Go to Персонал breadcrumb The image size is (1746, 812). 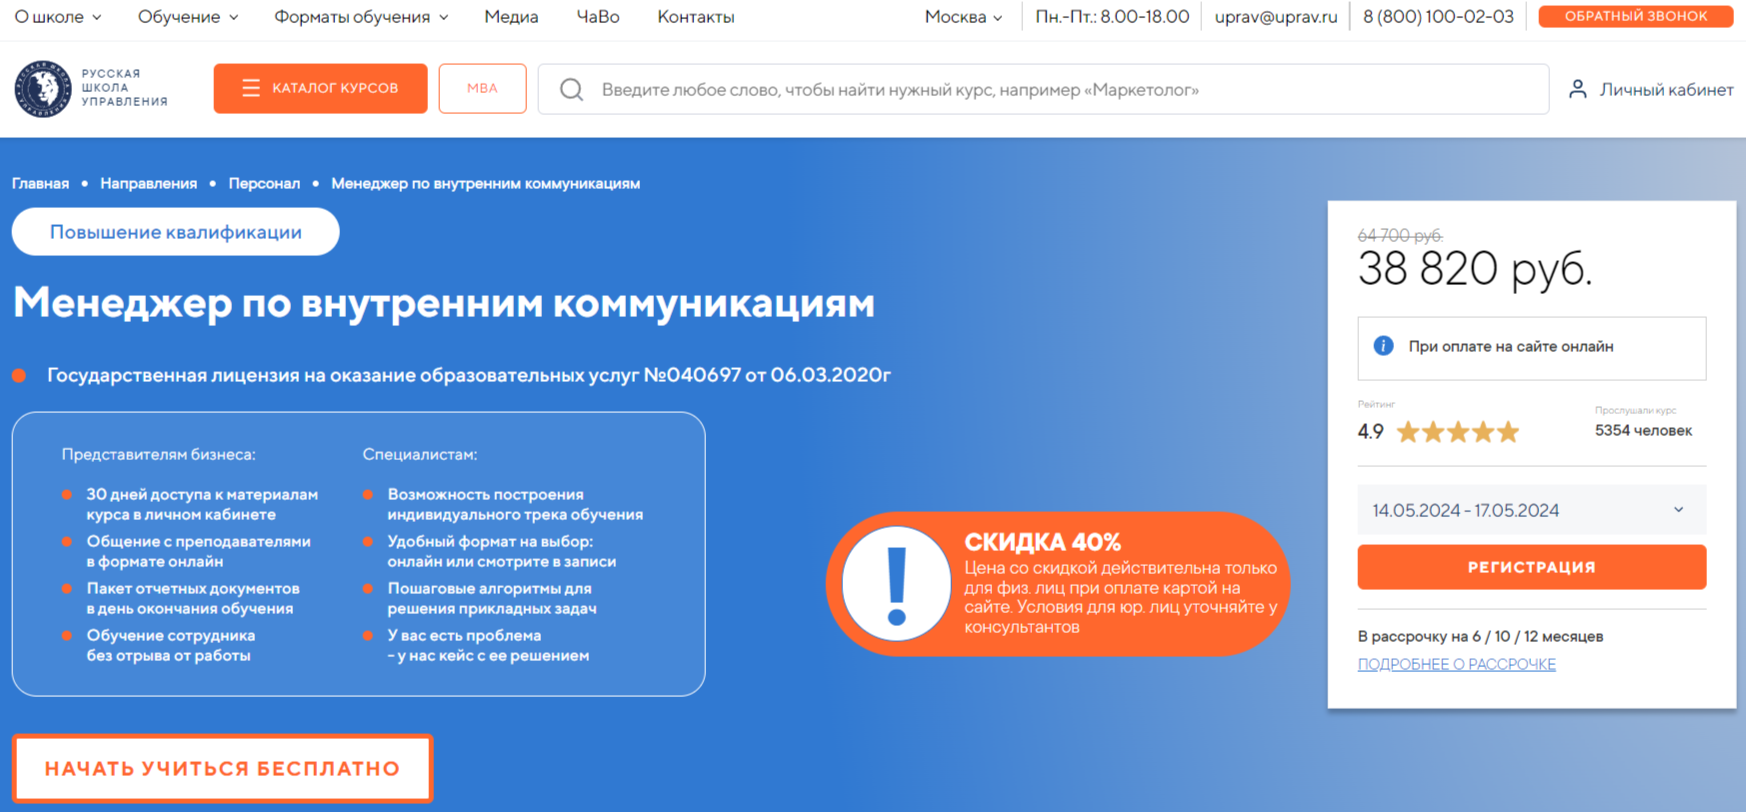tap(264, 183)
